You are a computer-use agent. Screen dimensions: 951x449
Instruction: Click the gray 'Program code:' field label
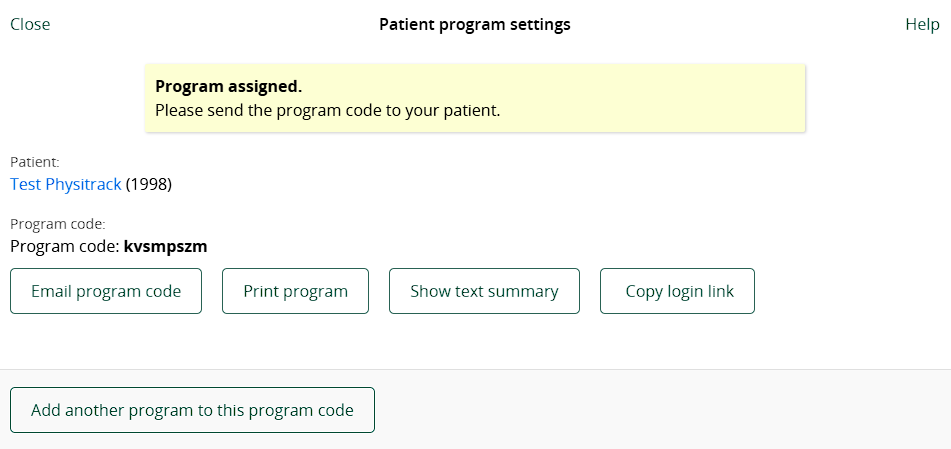pyautogui.click(x=57, y=224)
